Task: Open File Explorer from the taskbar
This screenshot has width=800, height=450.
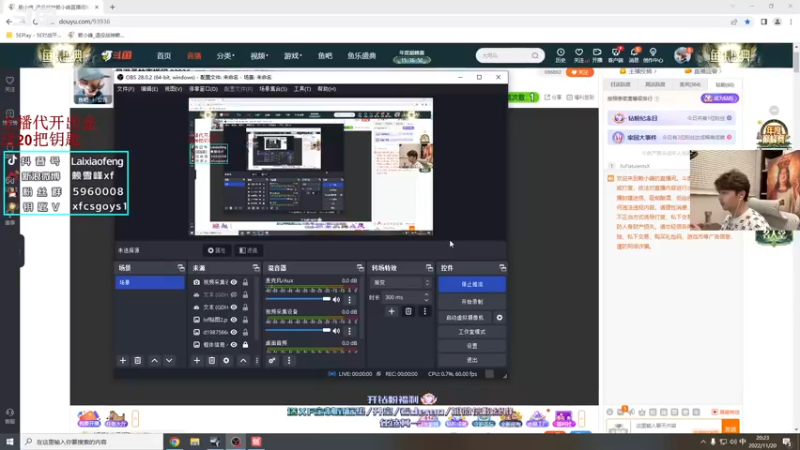Action: pos(195,442)
